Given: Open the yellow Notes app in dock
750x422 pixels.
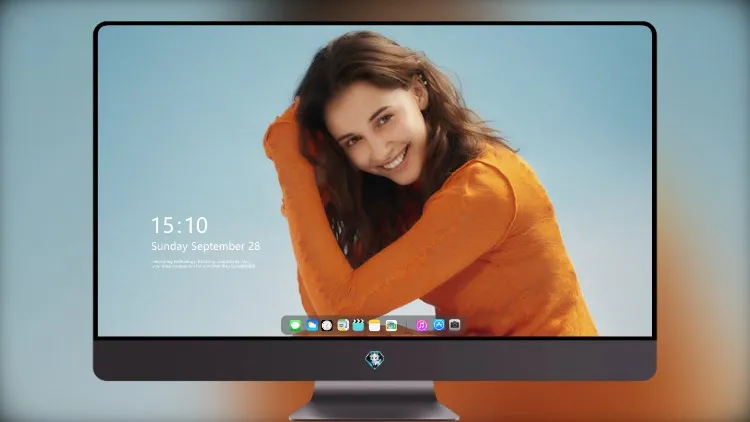Looking at the screenshot, I should (x=375, y=325).
